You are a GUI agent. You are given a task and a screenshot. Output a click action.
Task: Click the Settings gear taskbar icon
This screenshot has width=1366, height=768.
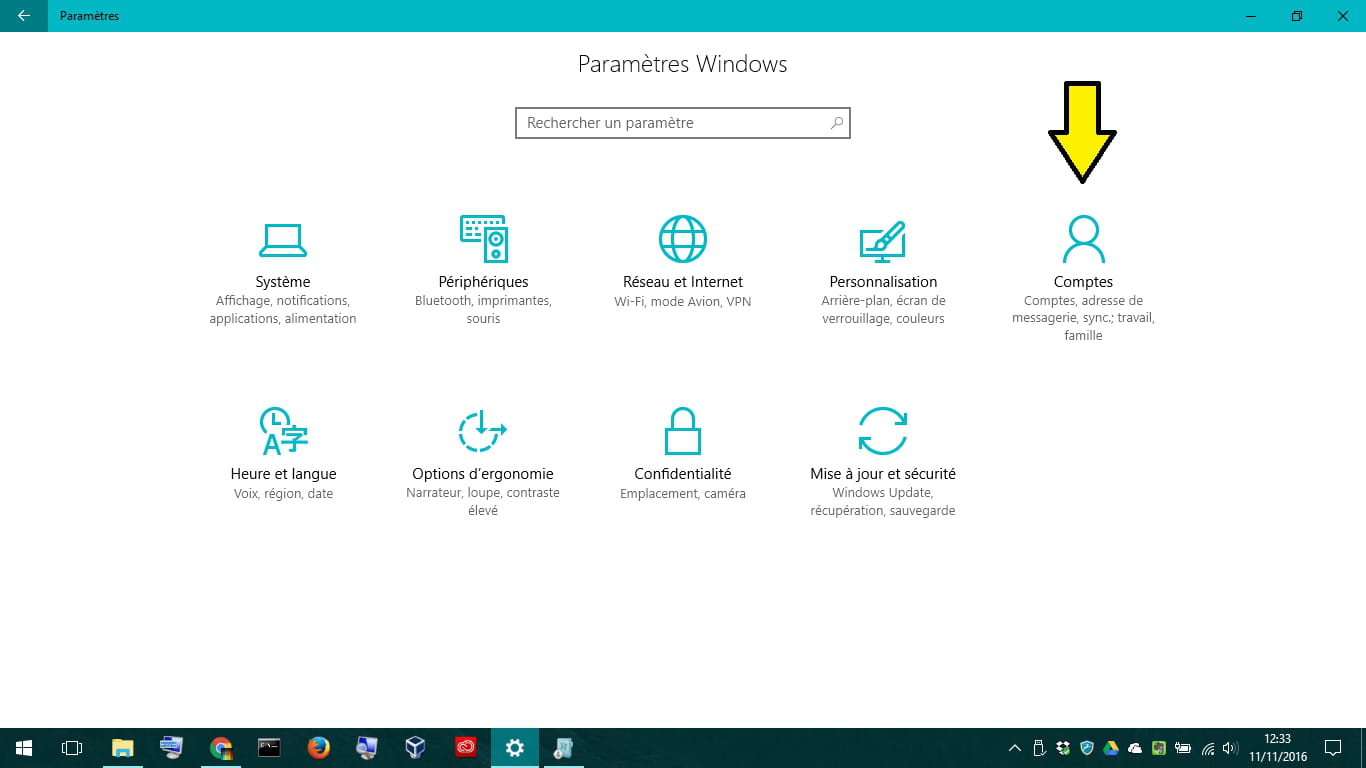click(x=514, y=748)
